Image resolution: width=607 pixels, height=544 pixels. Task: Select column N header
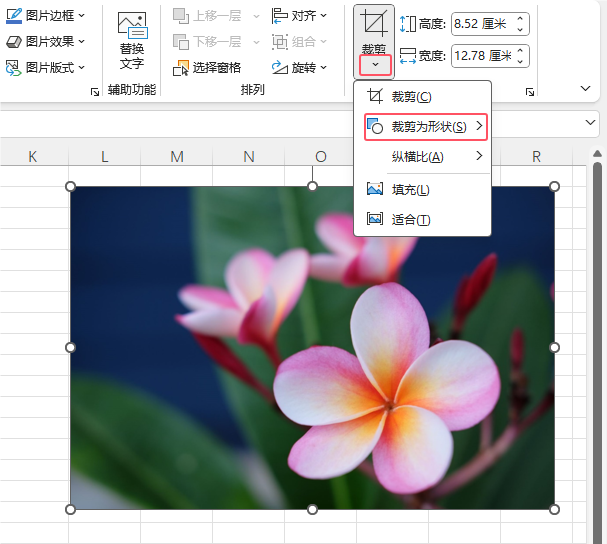[249, 157]
